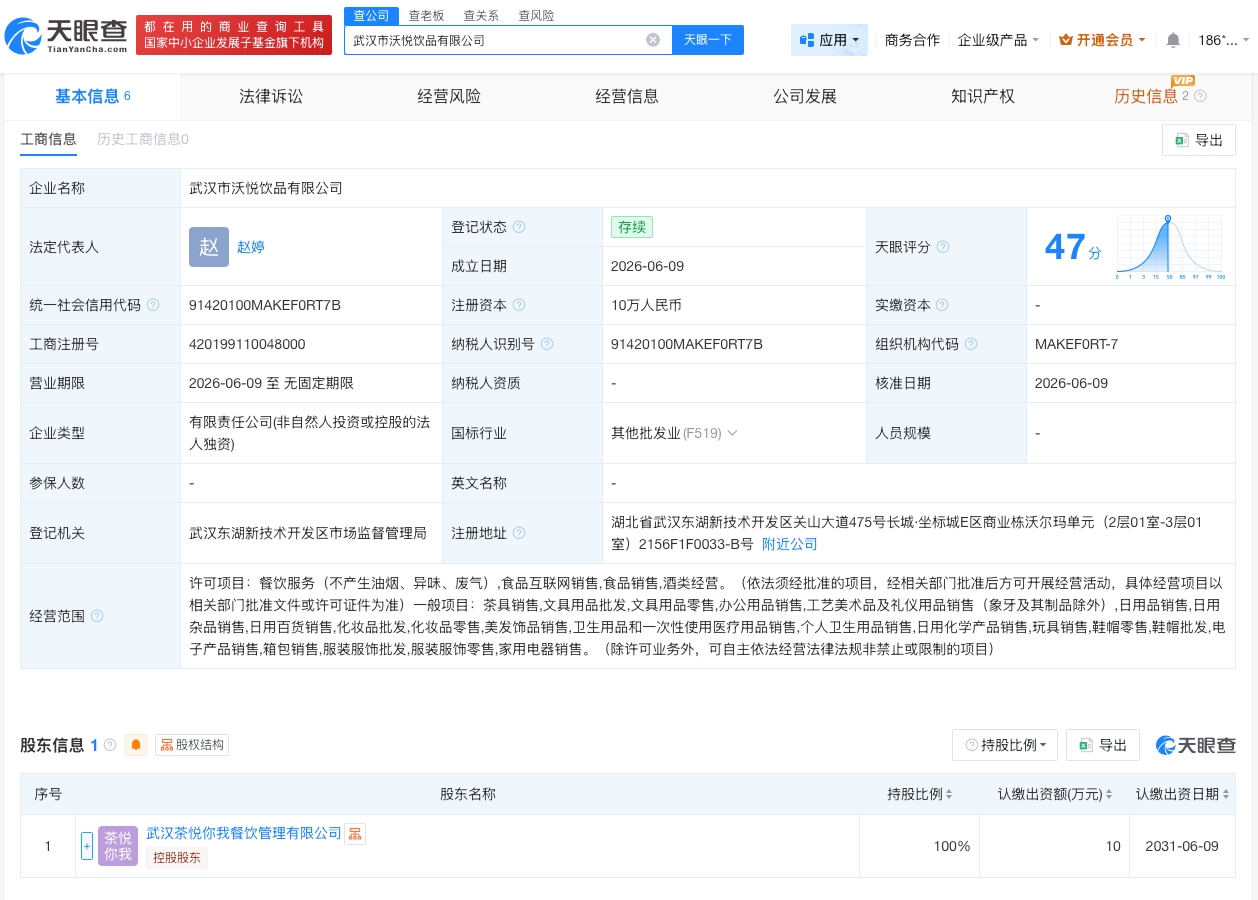Viewport: 1258px width, 900px height.
Task: Click the score value 47分
Action: click(x=1073, y=247)
